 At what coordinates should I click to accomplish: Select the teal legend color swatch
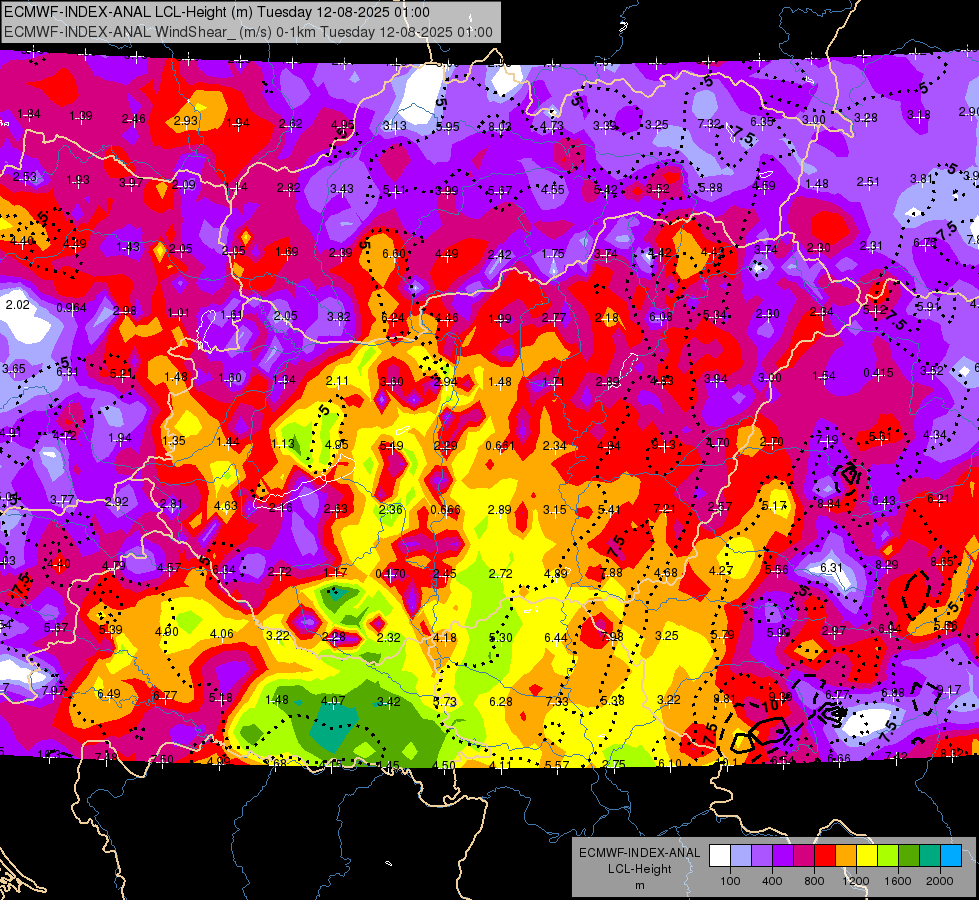tap(930, 856)
